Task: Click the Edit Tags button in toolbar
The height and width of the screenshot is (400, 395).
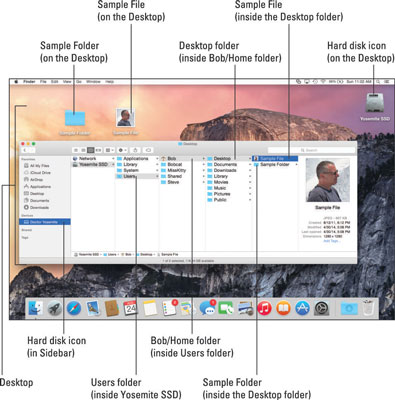Action: (x=148, y=150)
